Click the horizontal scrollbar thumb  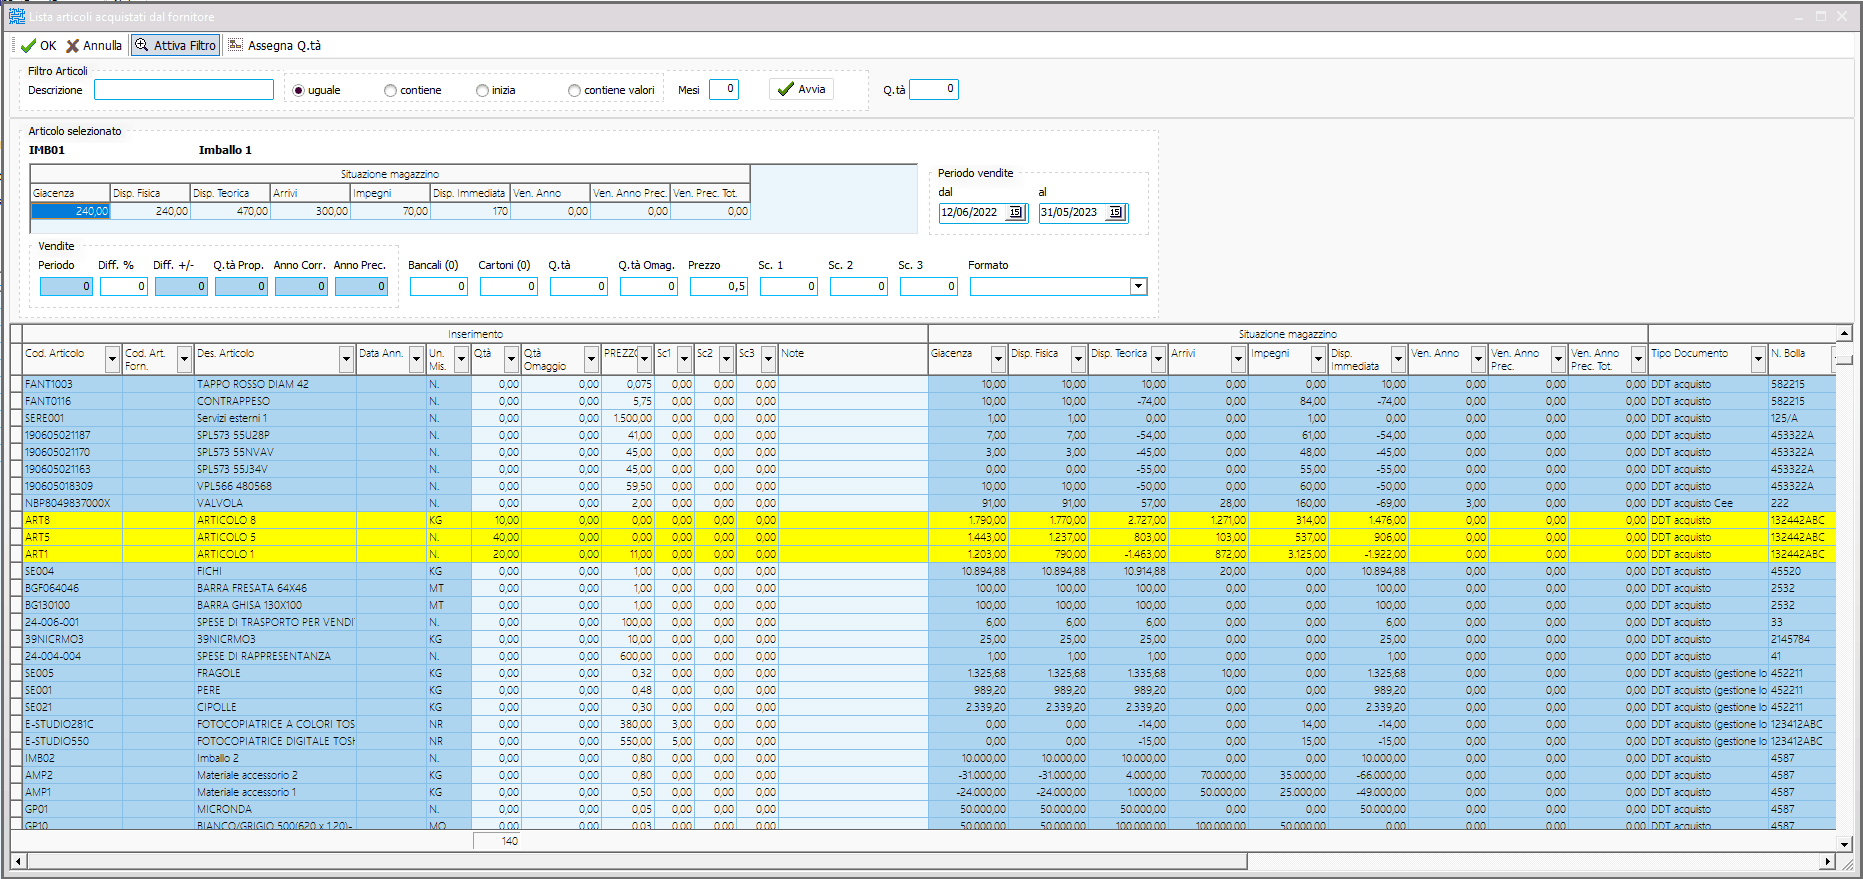[x=637, y=861]
